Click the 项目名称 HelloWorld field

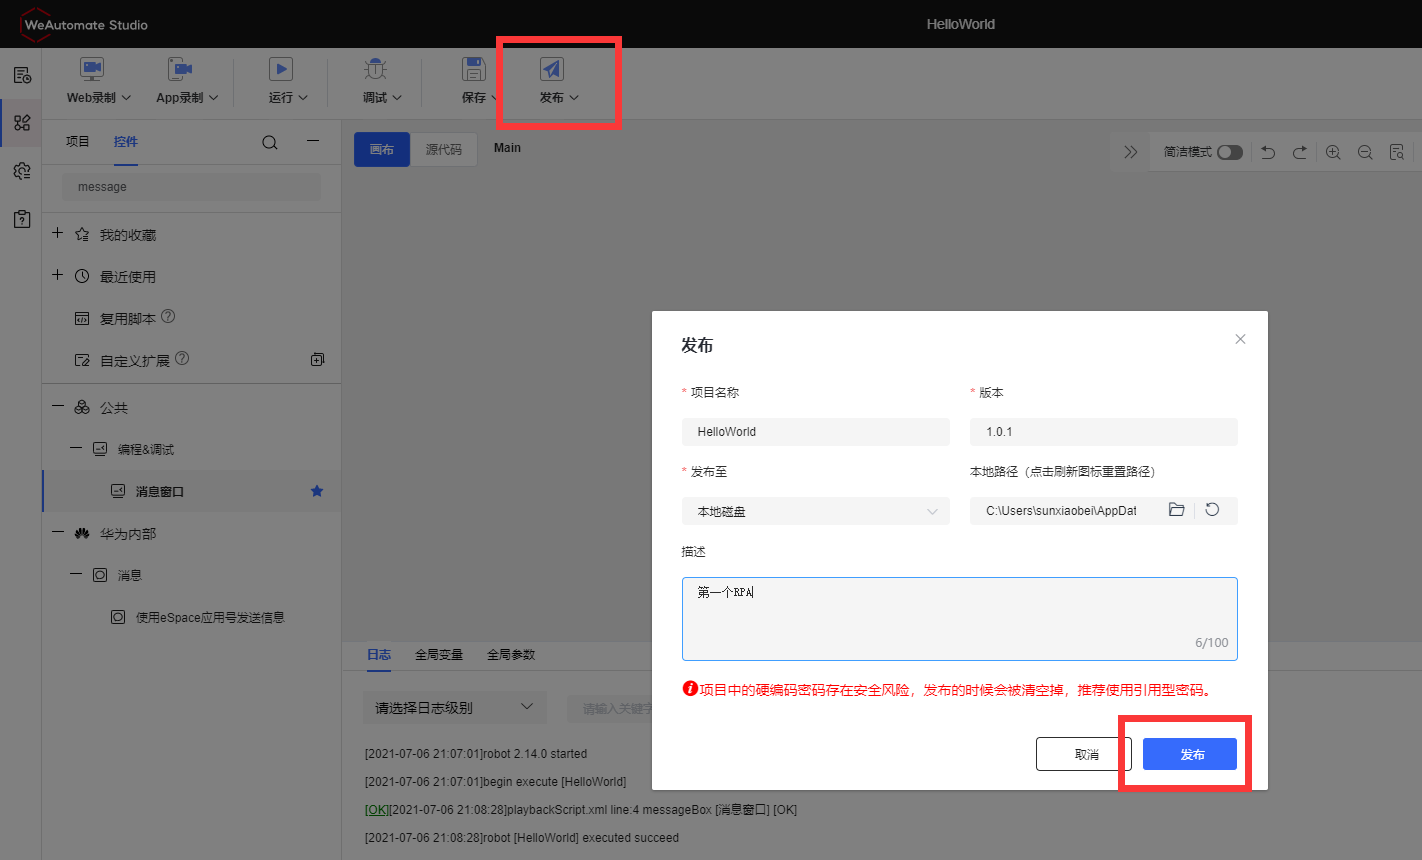point(816,432)
